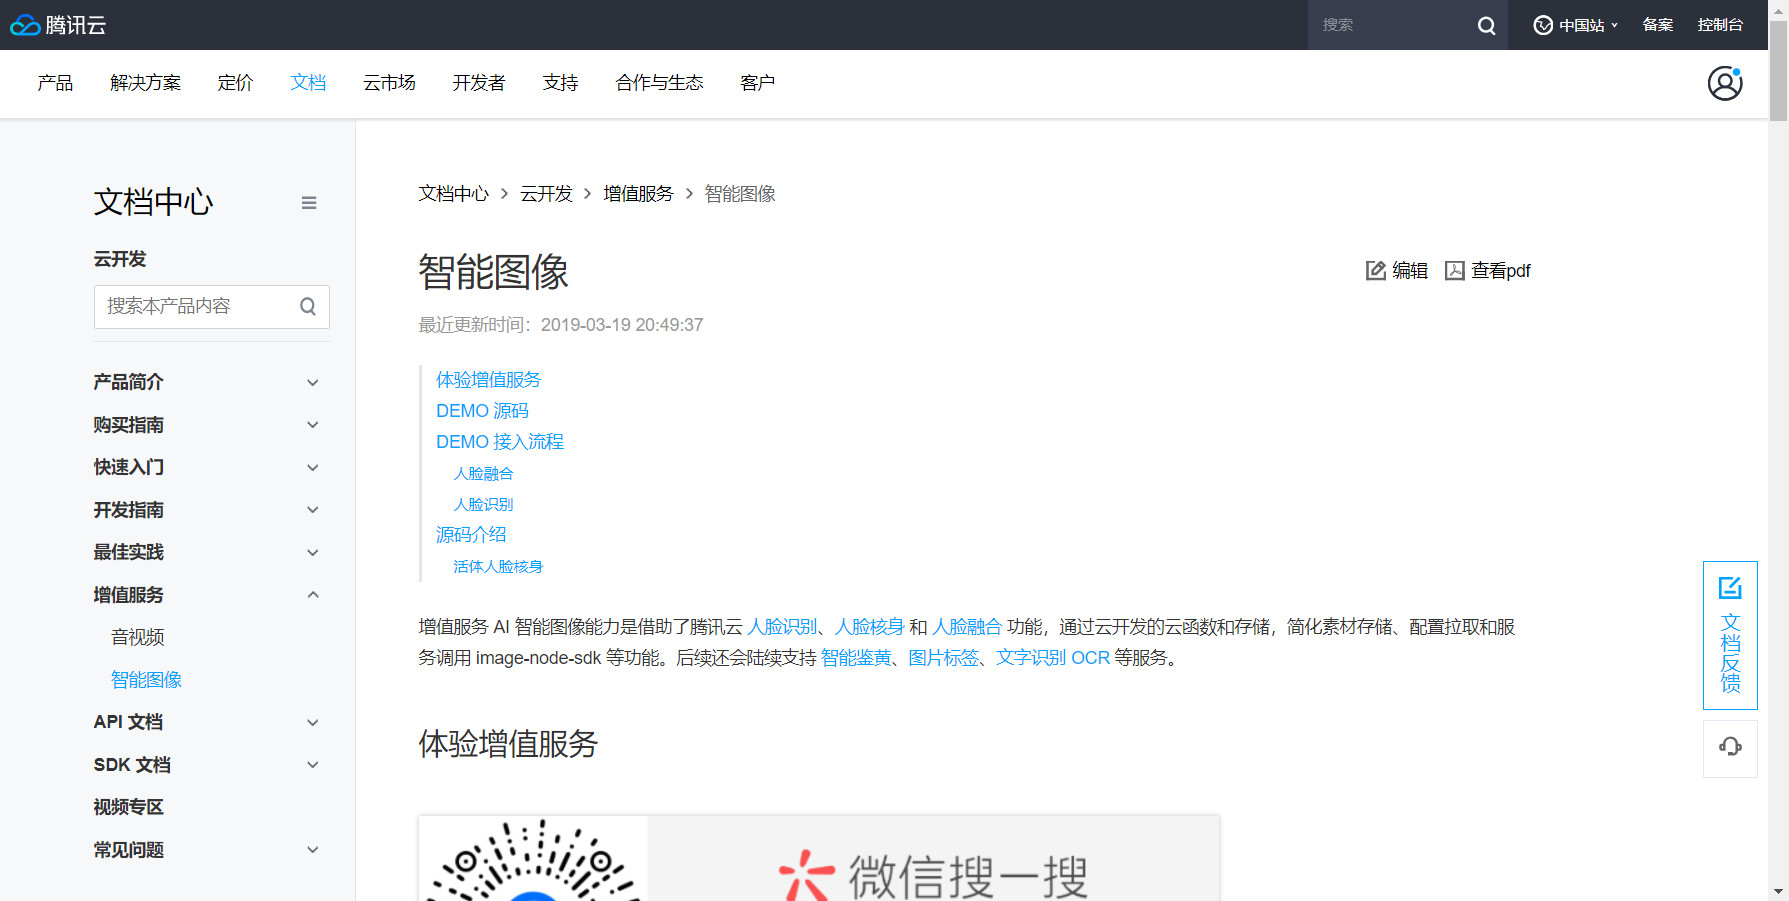Click the scrollbar up arrow
Image resolution: width=1789 pixels, height=901 pixels.
[1779, 8]
